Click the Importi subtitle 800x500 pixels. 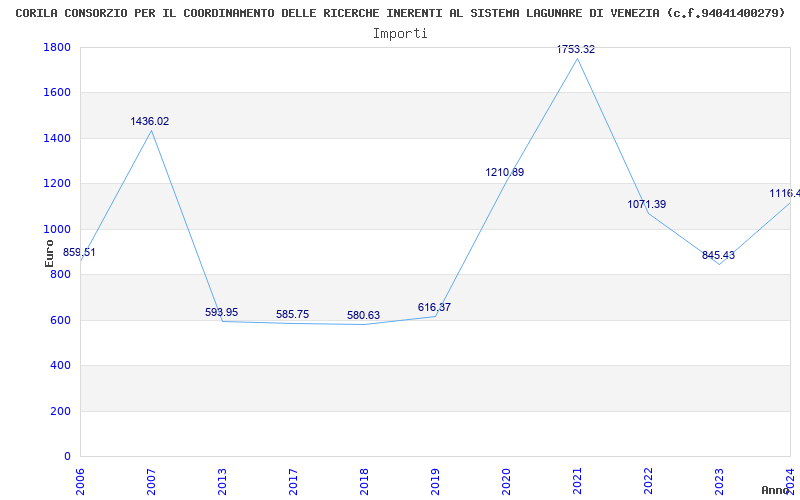(400, 34)
